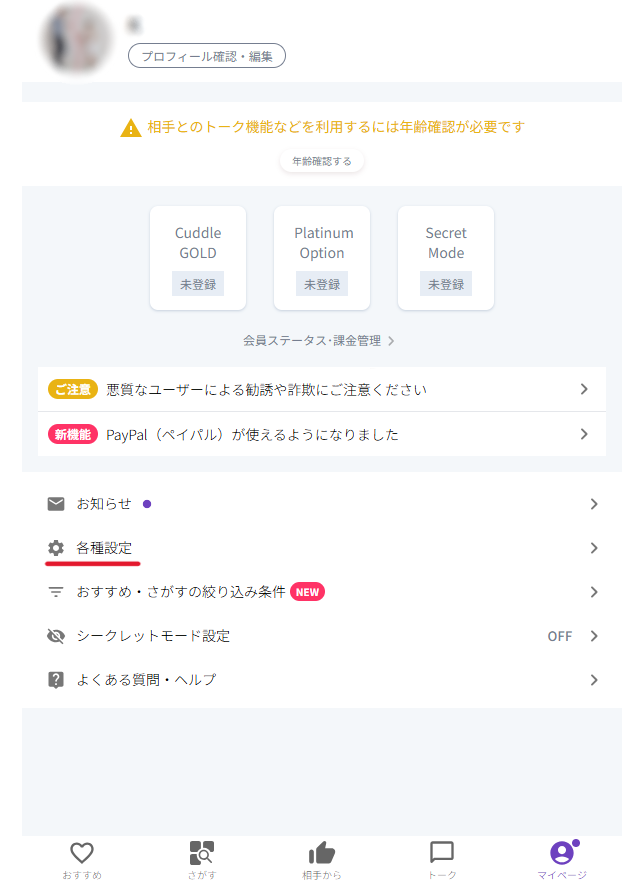Viewport: 640px width, 882px height.
Task: Expand the PayPal 新機能 announcement chevron
Action: click(x=584, y=434)
